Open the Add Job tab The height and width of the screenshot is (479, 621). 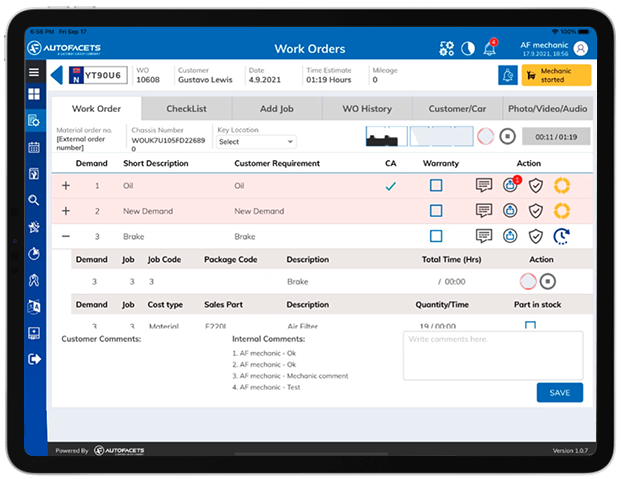277,109
